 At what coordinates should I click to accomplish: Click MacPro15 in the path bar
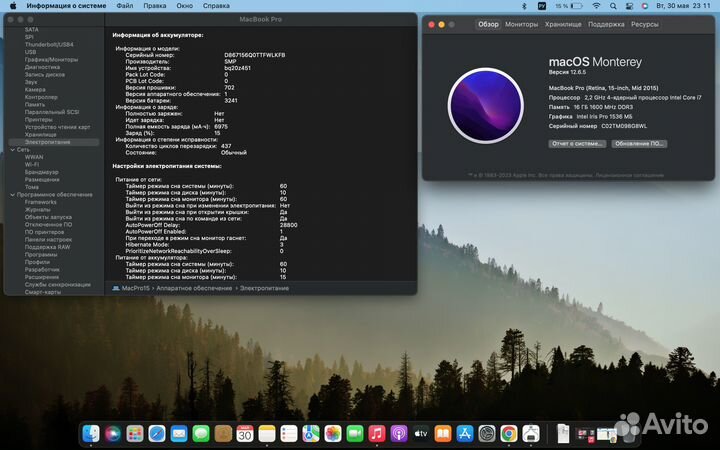point(131,288)
